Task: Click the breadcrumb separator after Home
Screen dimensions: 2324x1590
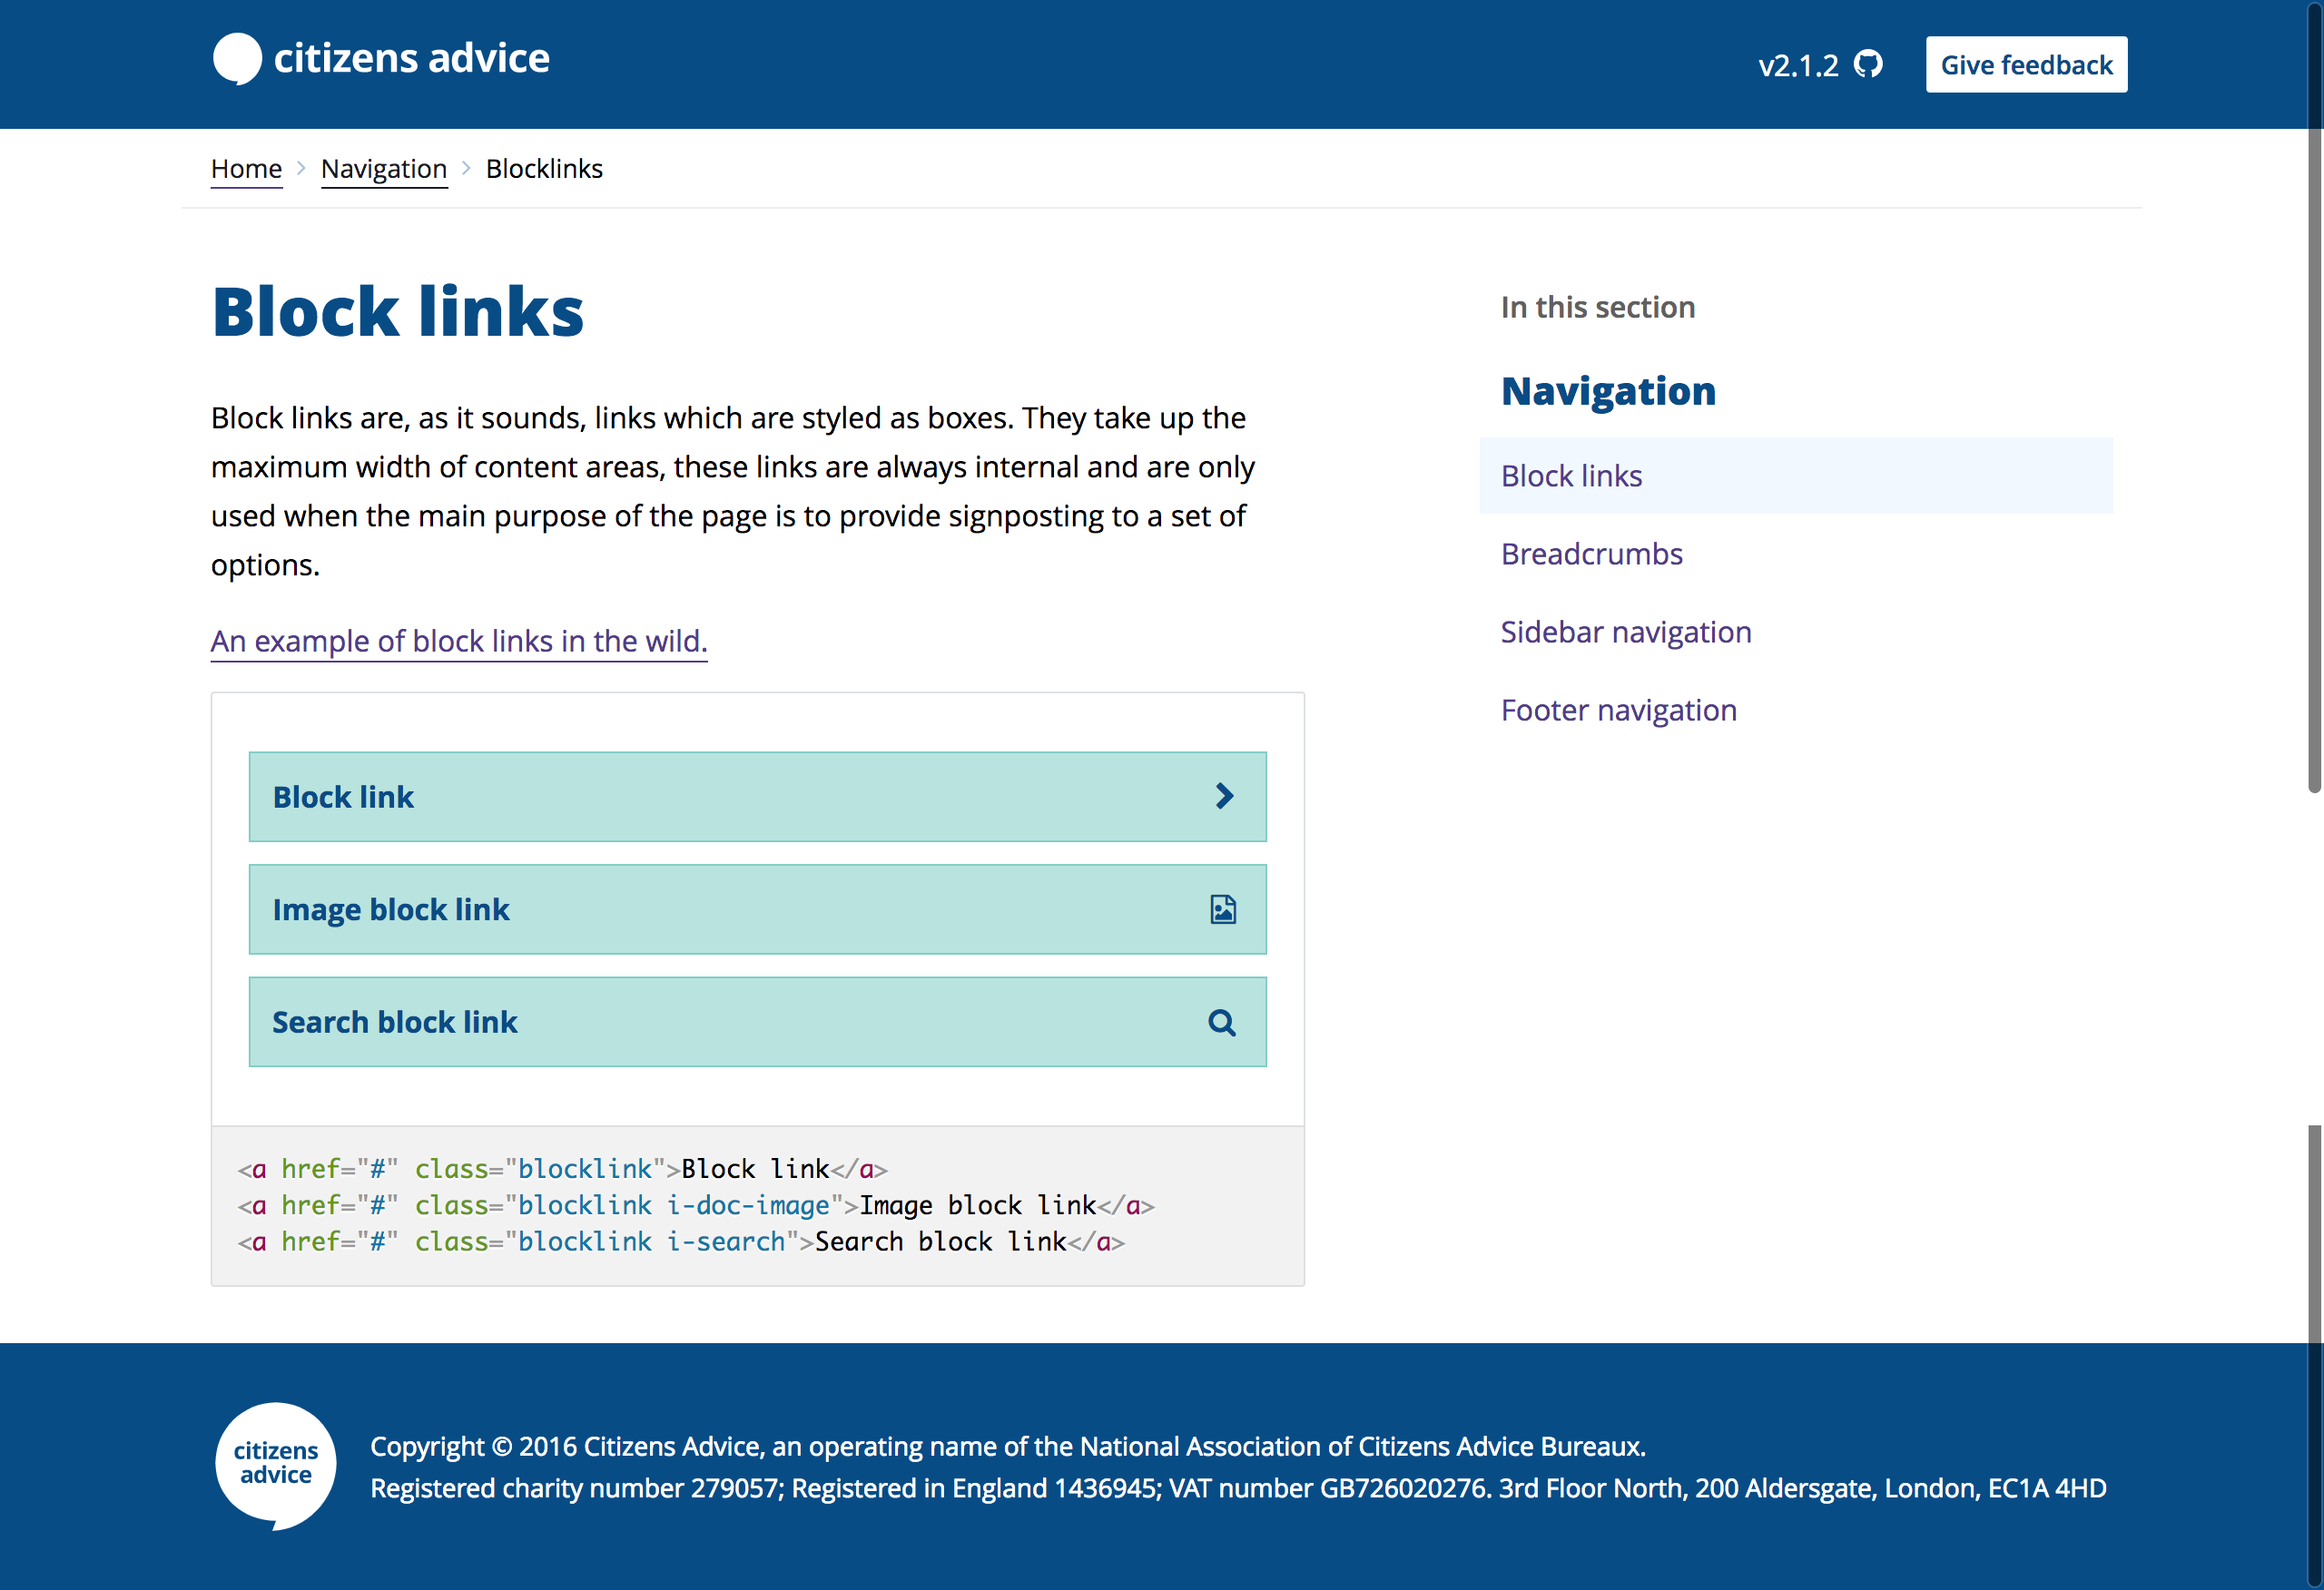Action: (x=301, y=168)
